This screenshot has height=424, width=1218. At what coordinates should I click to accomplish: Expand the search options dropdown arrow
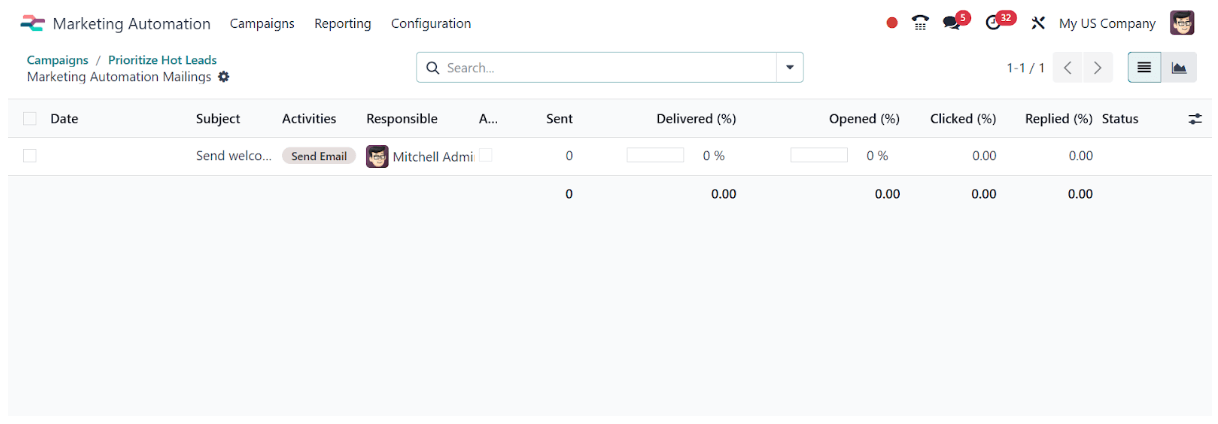[790, 68]
